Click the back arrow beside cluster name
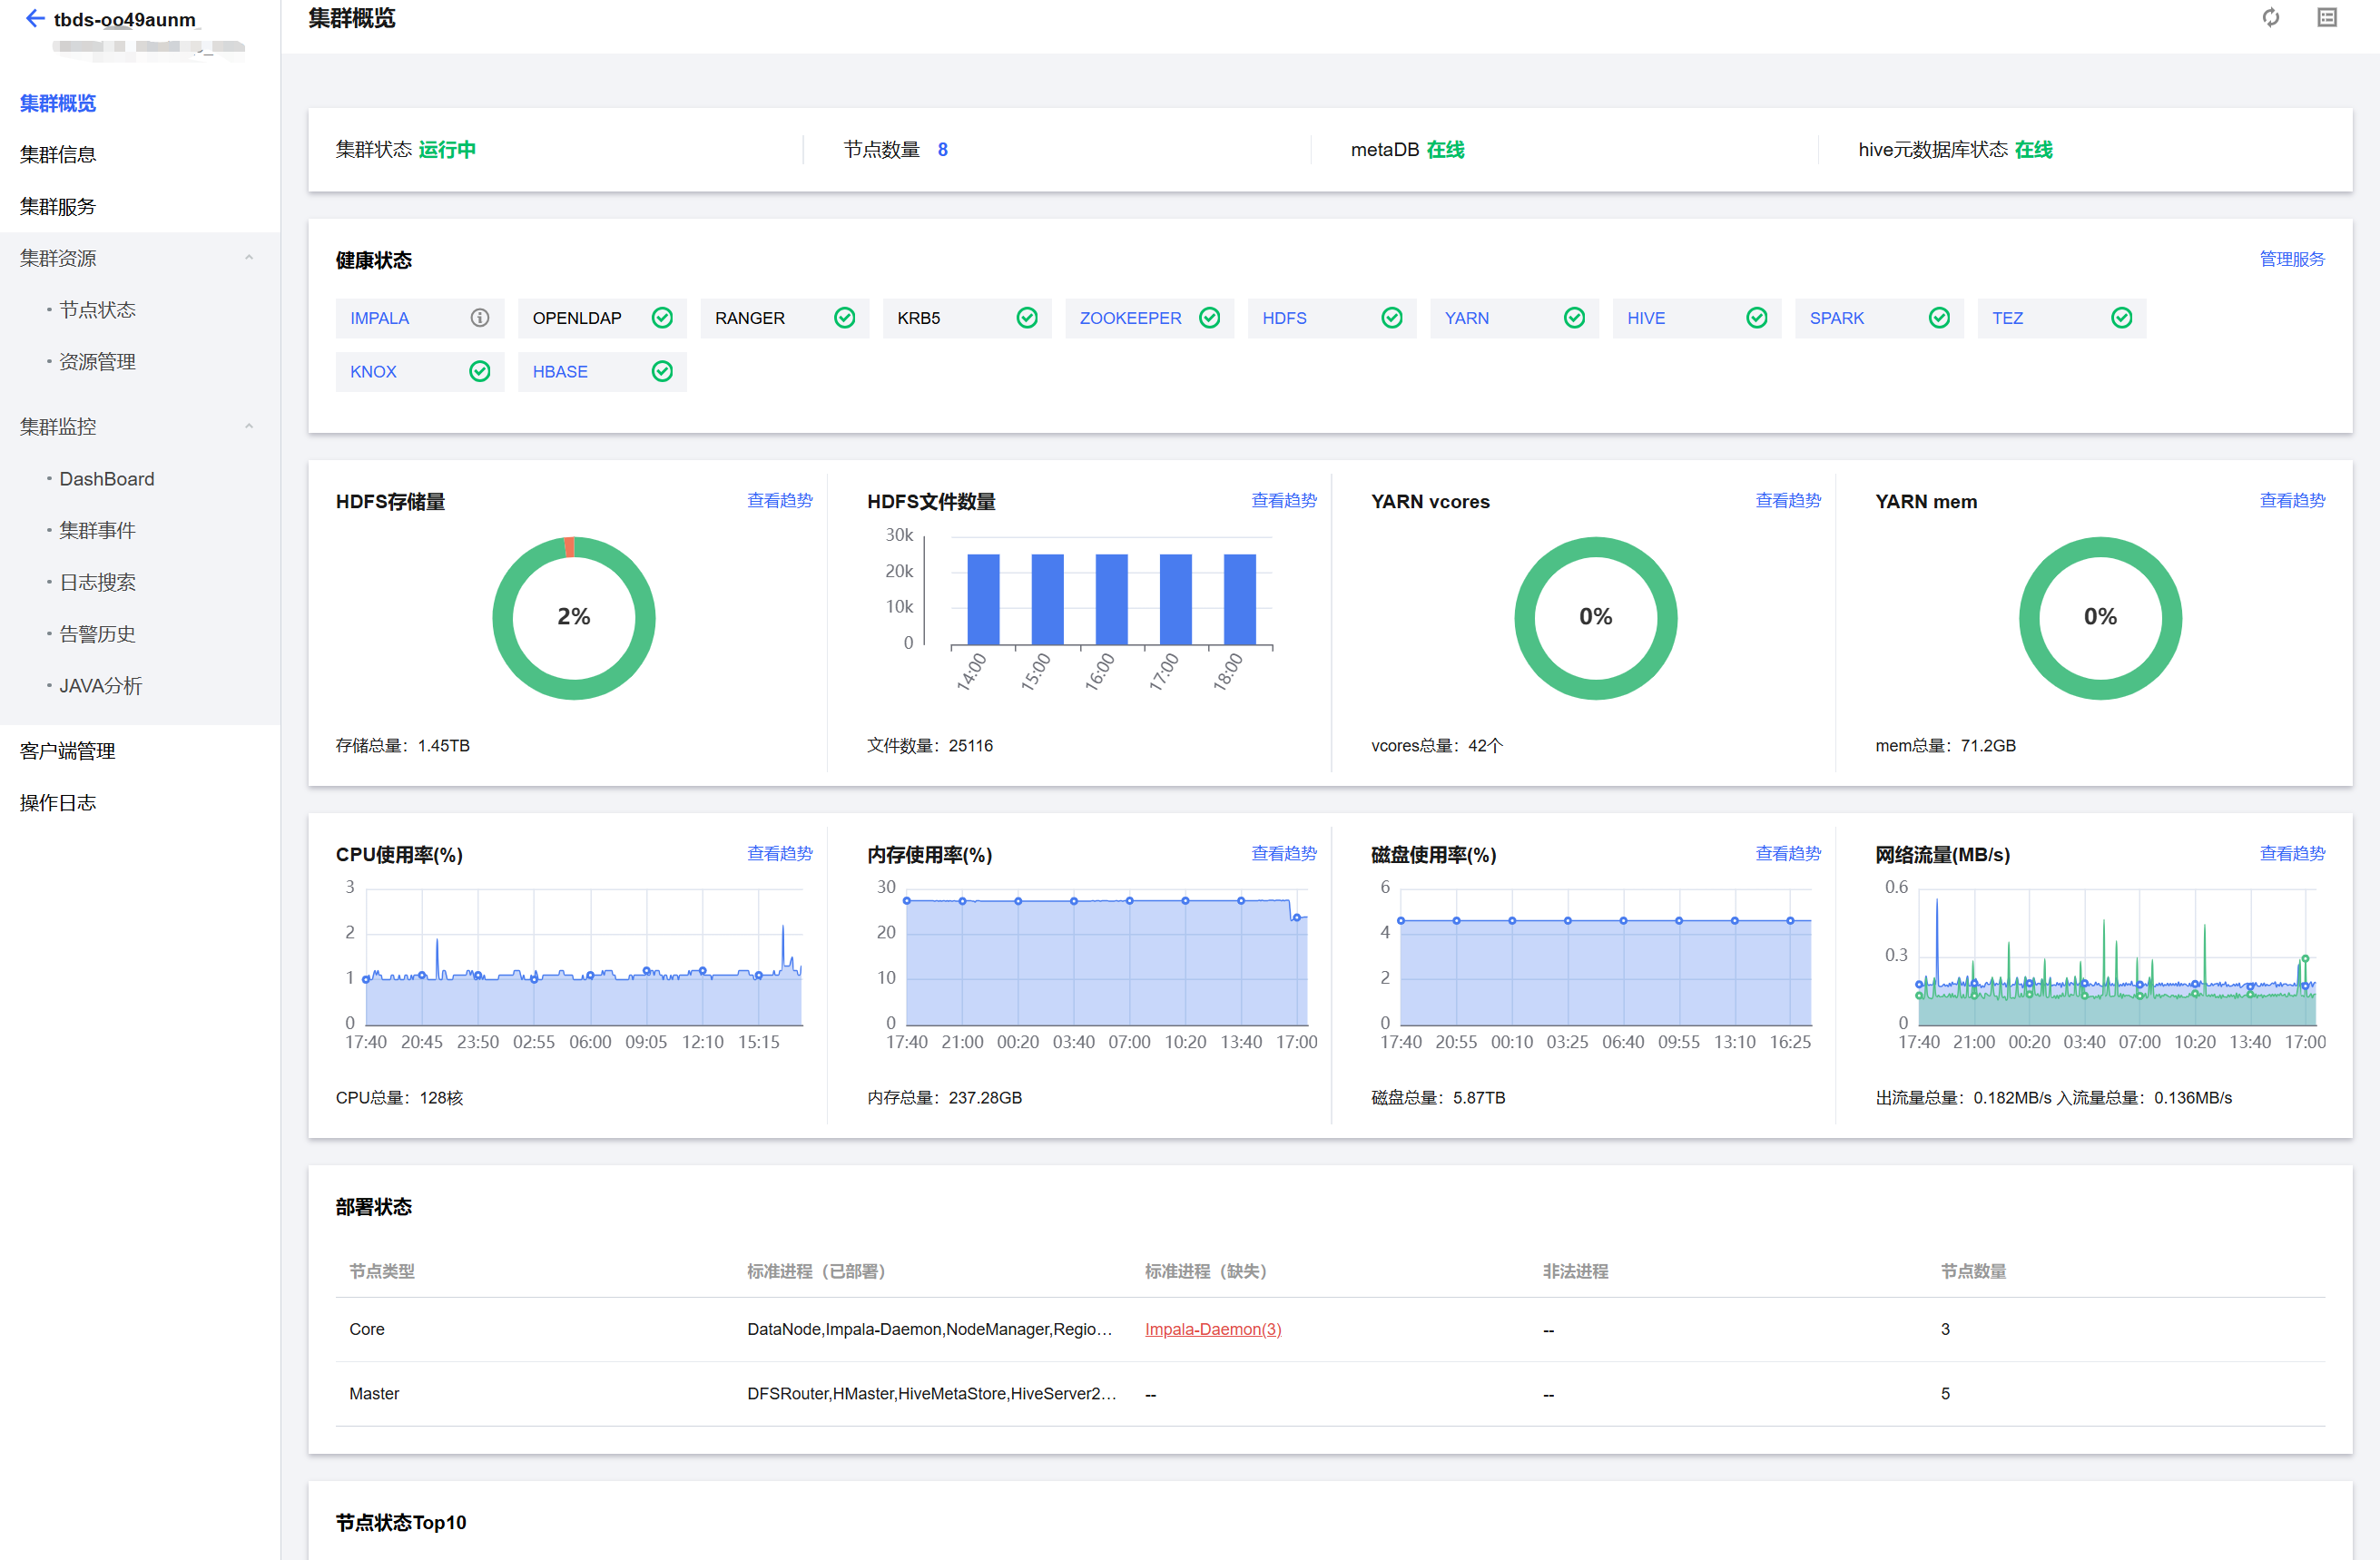The image size is (2380, 1560). coord(35,18)
